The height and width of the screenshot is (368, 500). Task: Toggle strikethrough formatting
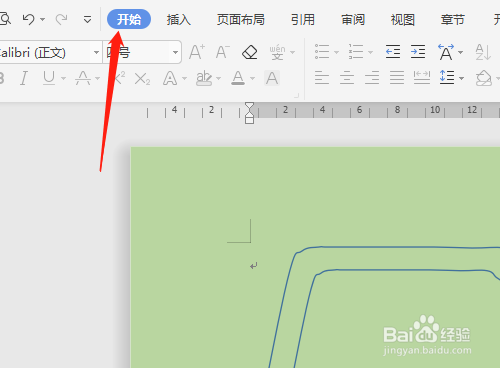point(83,78)
